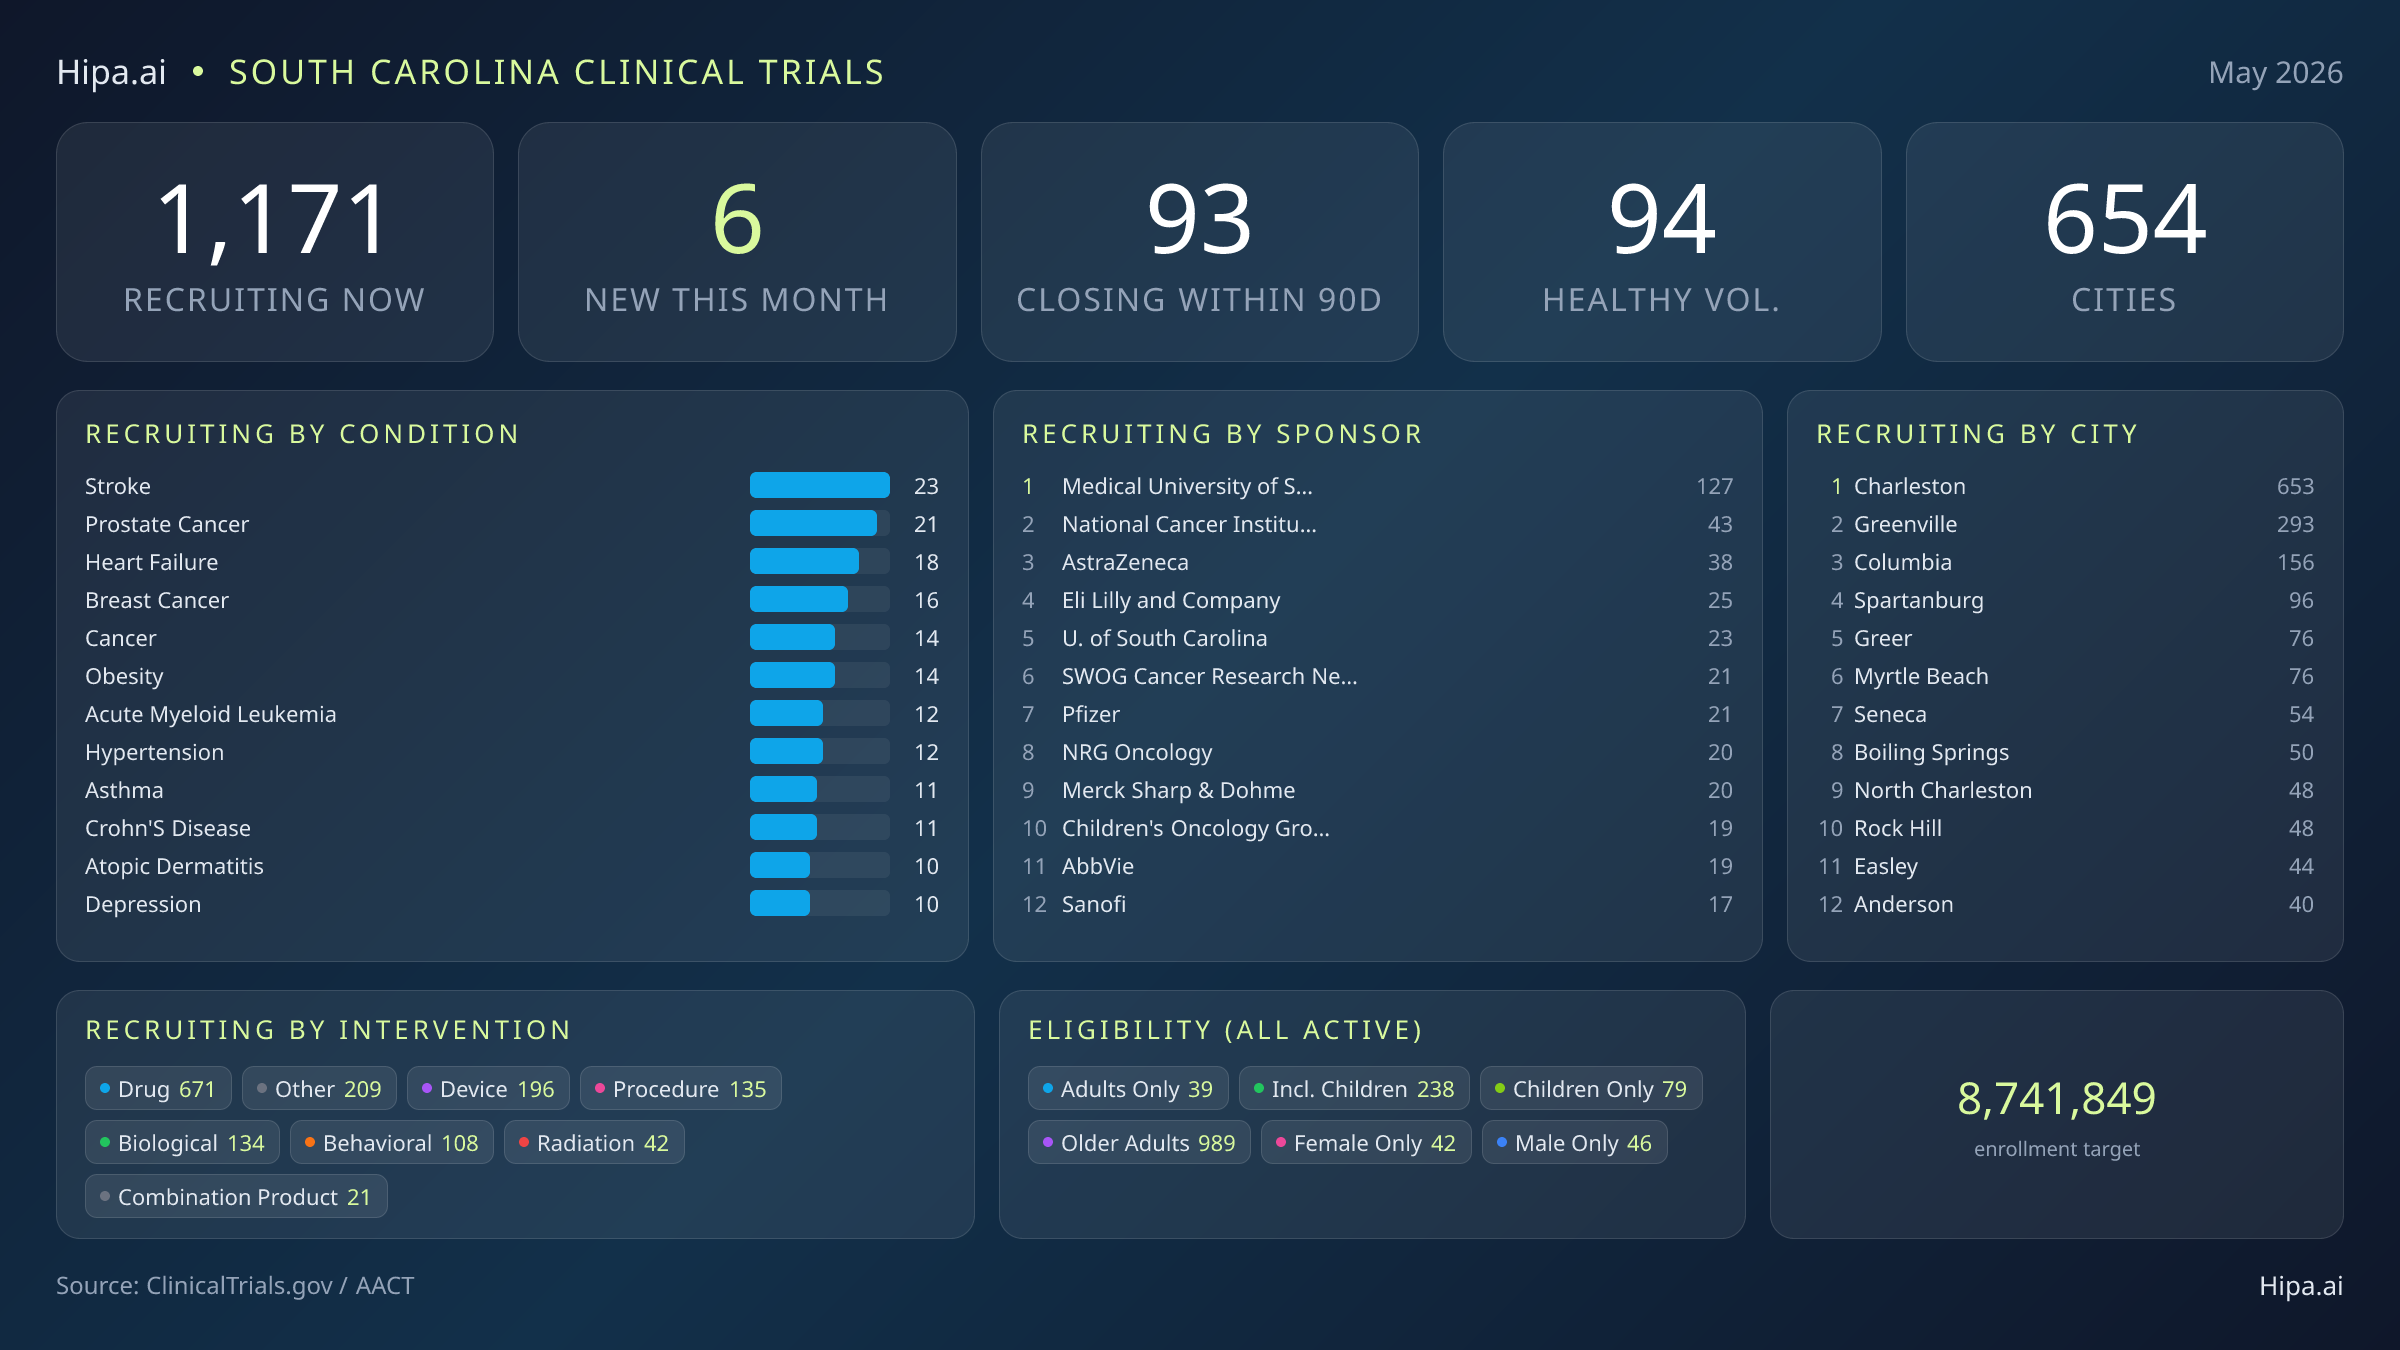Click SWOG Cancer Research Ne... sponsor
Viewport: 2400px width, 1350px height.
point(1377,676)
